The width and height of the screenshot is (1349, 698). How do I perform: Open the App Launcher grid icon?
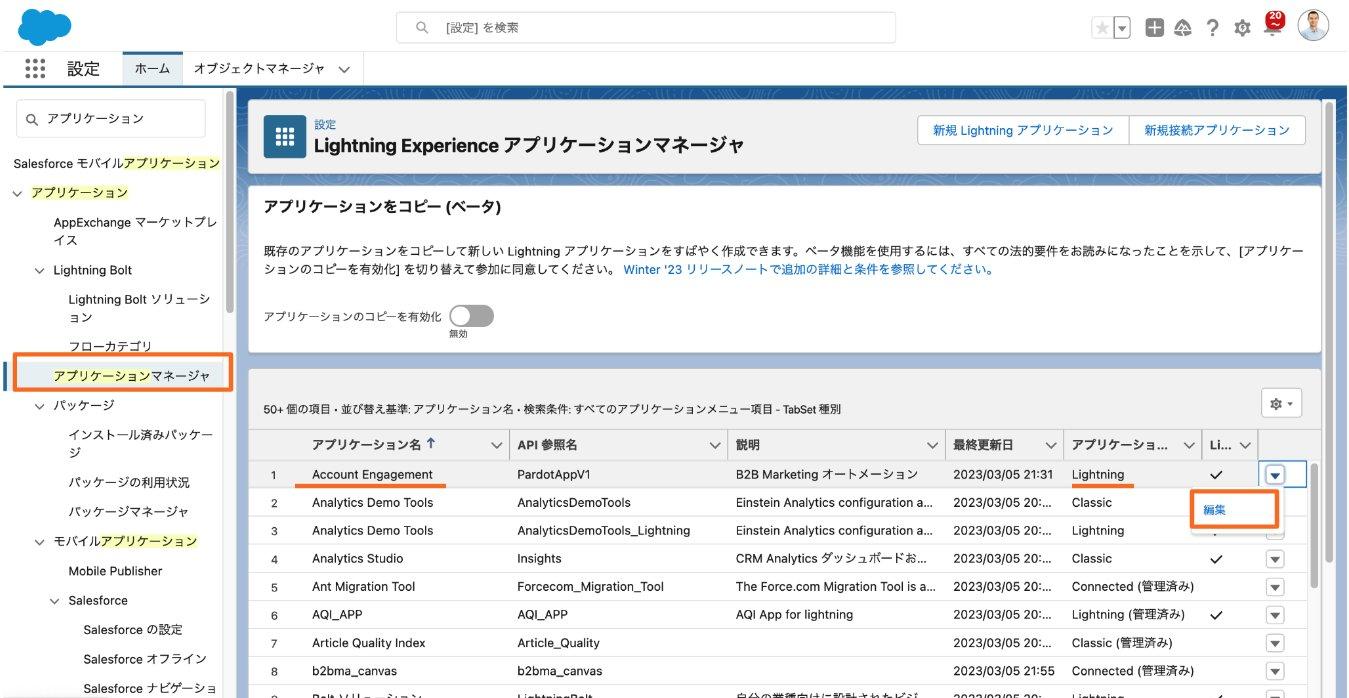(x=35, y=69)
